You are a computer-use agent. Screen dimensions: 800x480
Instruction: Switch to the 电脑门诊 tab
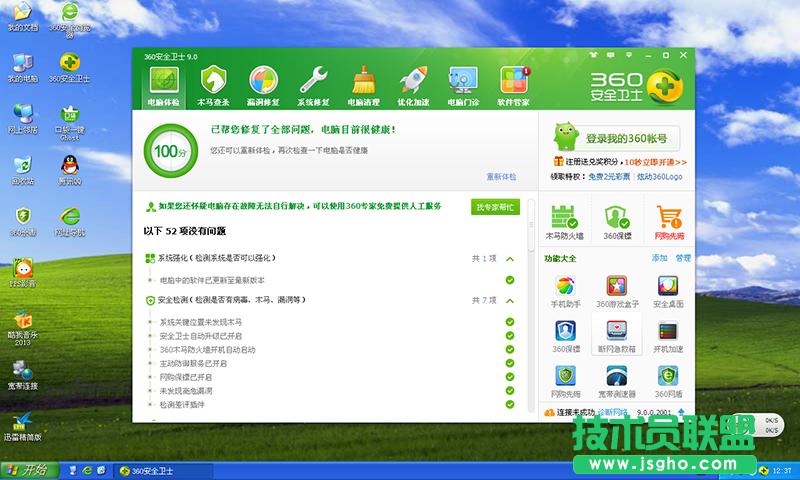(463, 86)
